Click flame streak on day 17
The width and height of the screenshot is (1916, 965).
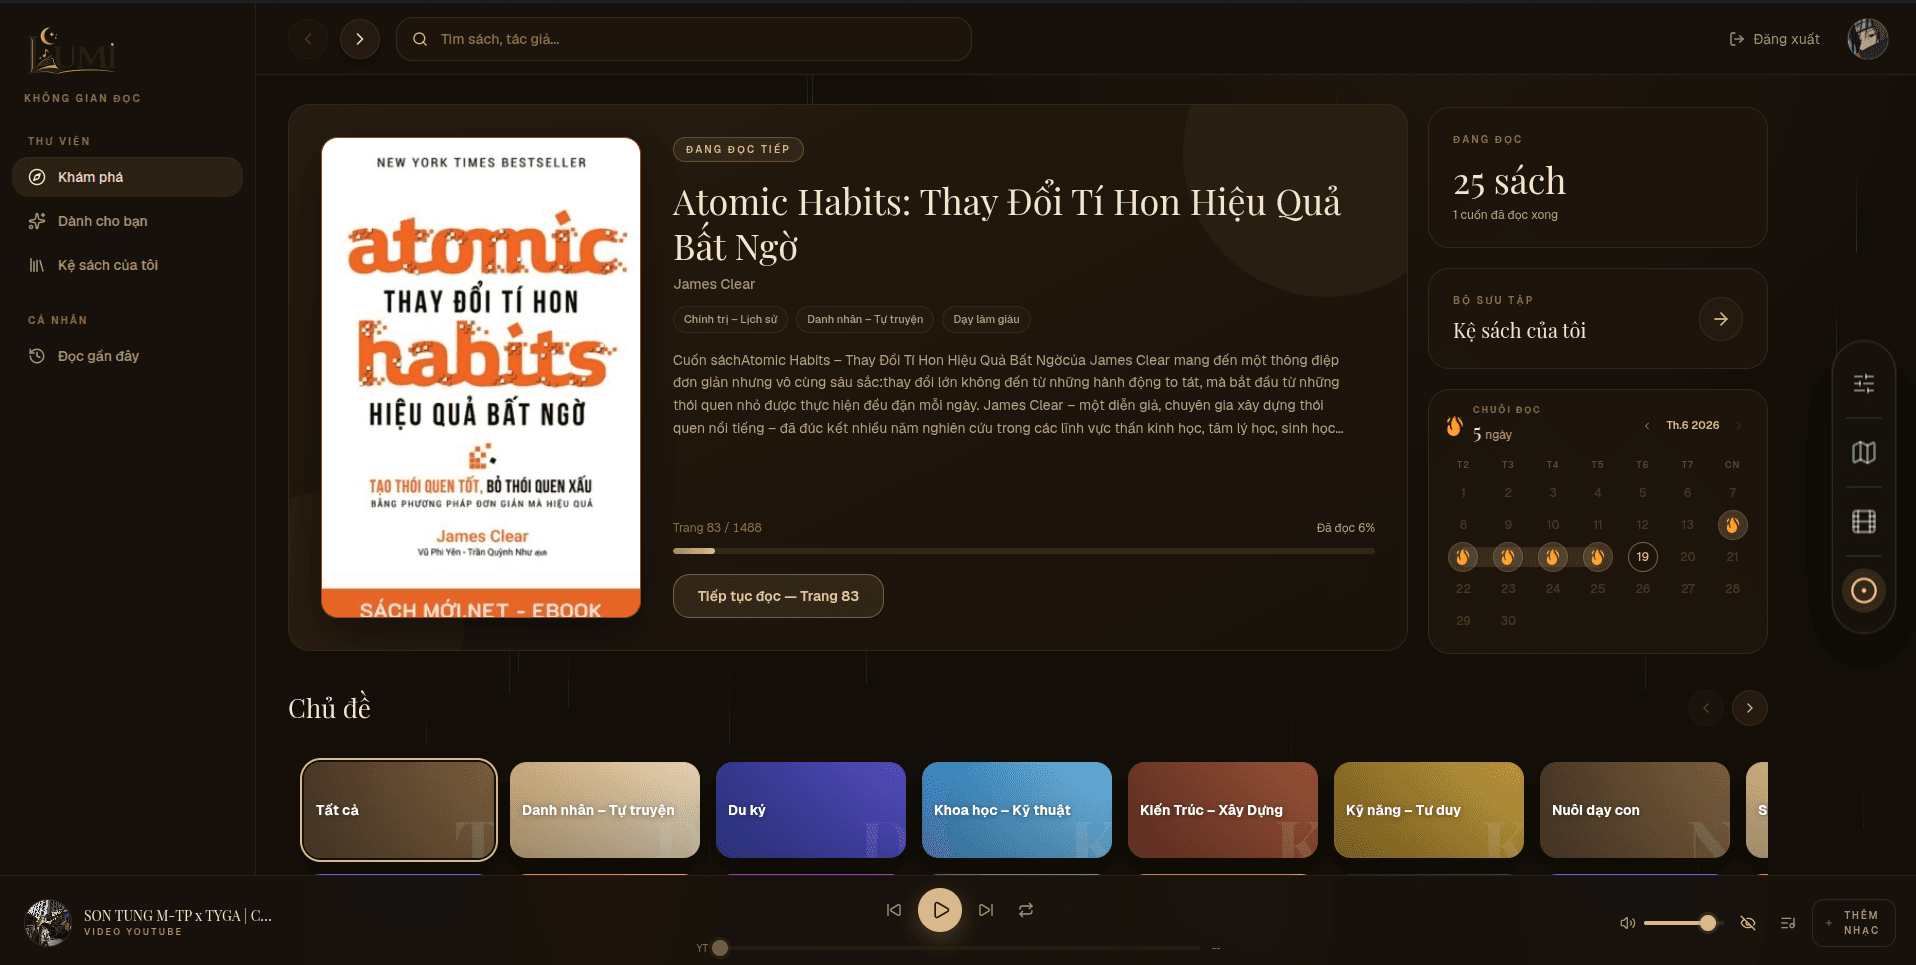pyautogui.click(x=1553, y=557)
